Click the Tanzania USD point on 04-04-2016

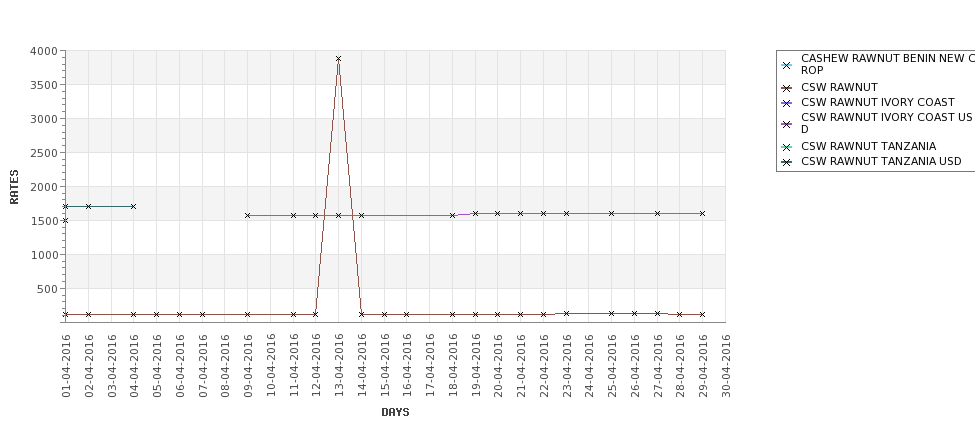[133, 206]
